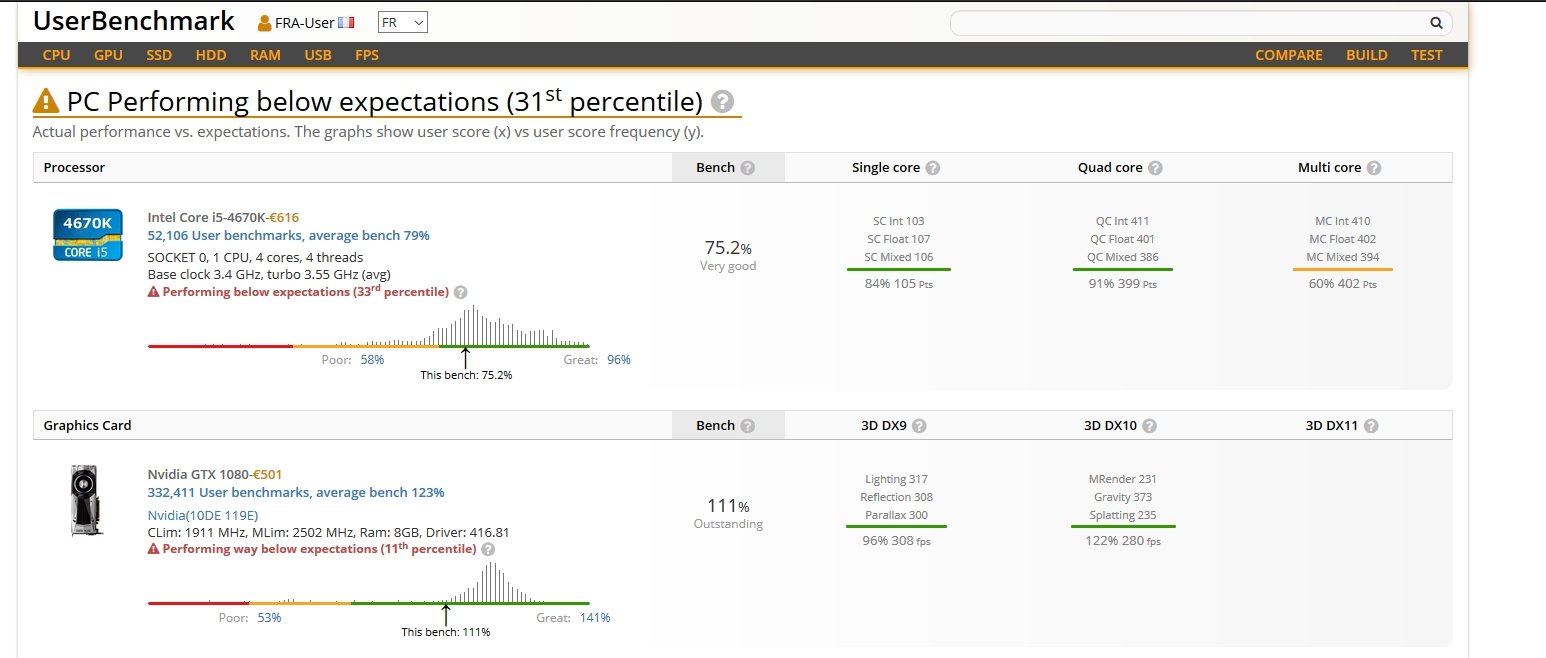Screen dimensions: 1546x658
Task: Click the graphics card Poor 53% value
Action: [269, 618]
